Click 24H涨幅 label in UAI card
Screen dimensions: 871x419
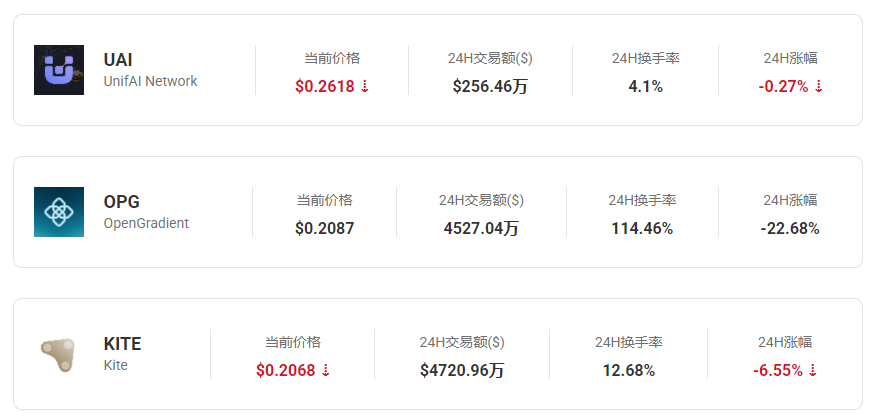[790, 58]
